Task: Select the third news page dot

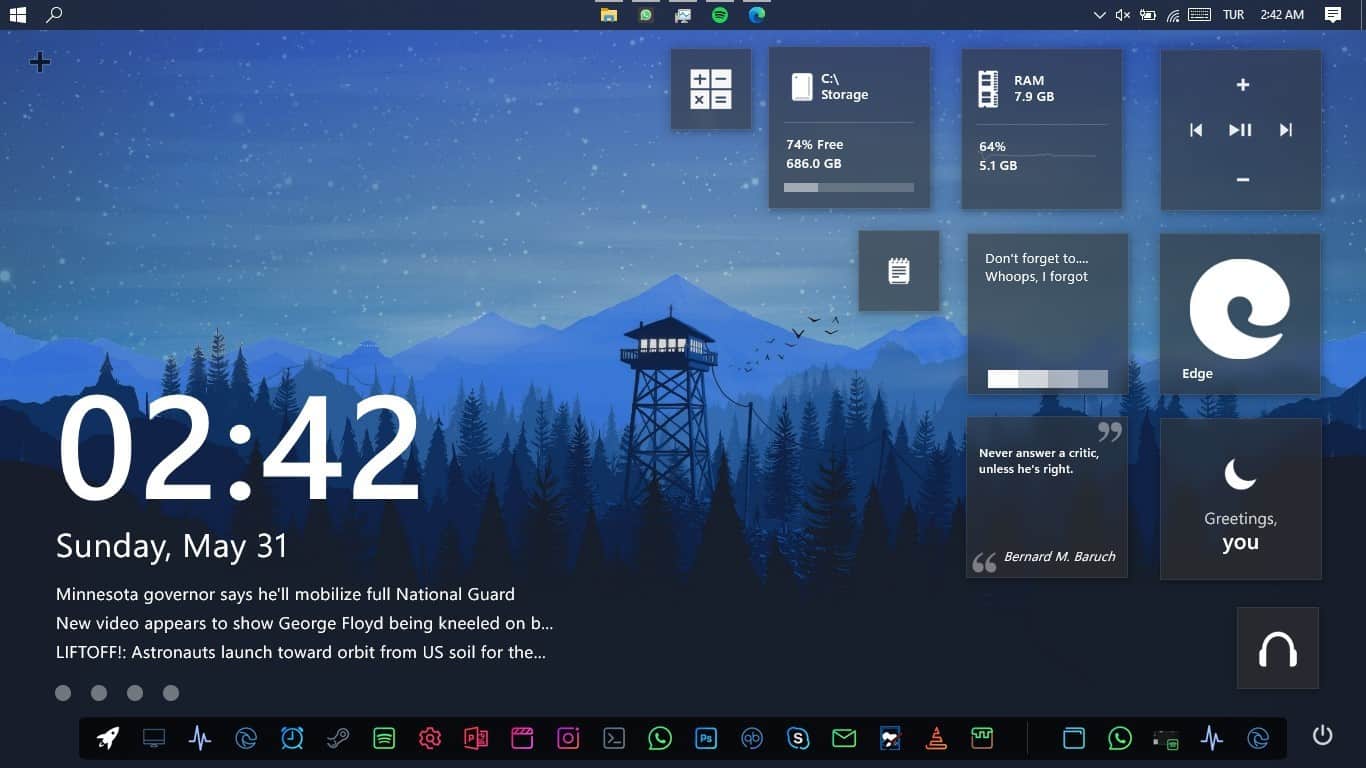Action: click(135, 693)
